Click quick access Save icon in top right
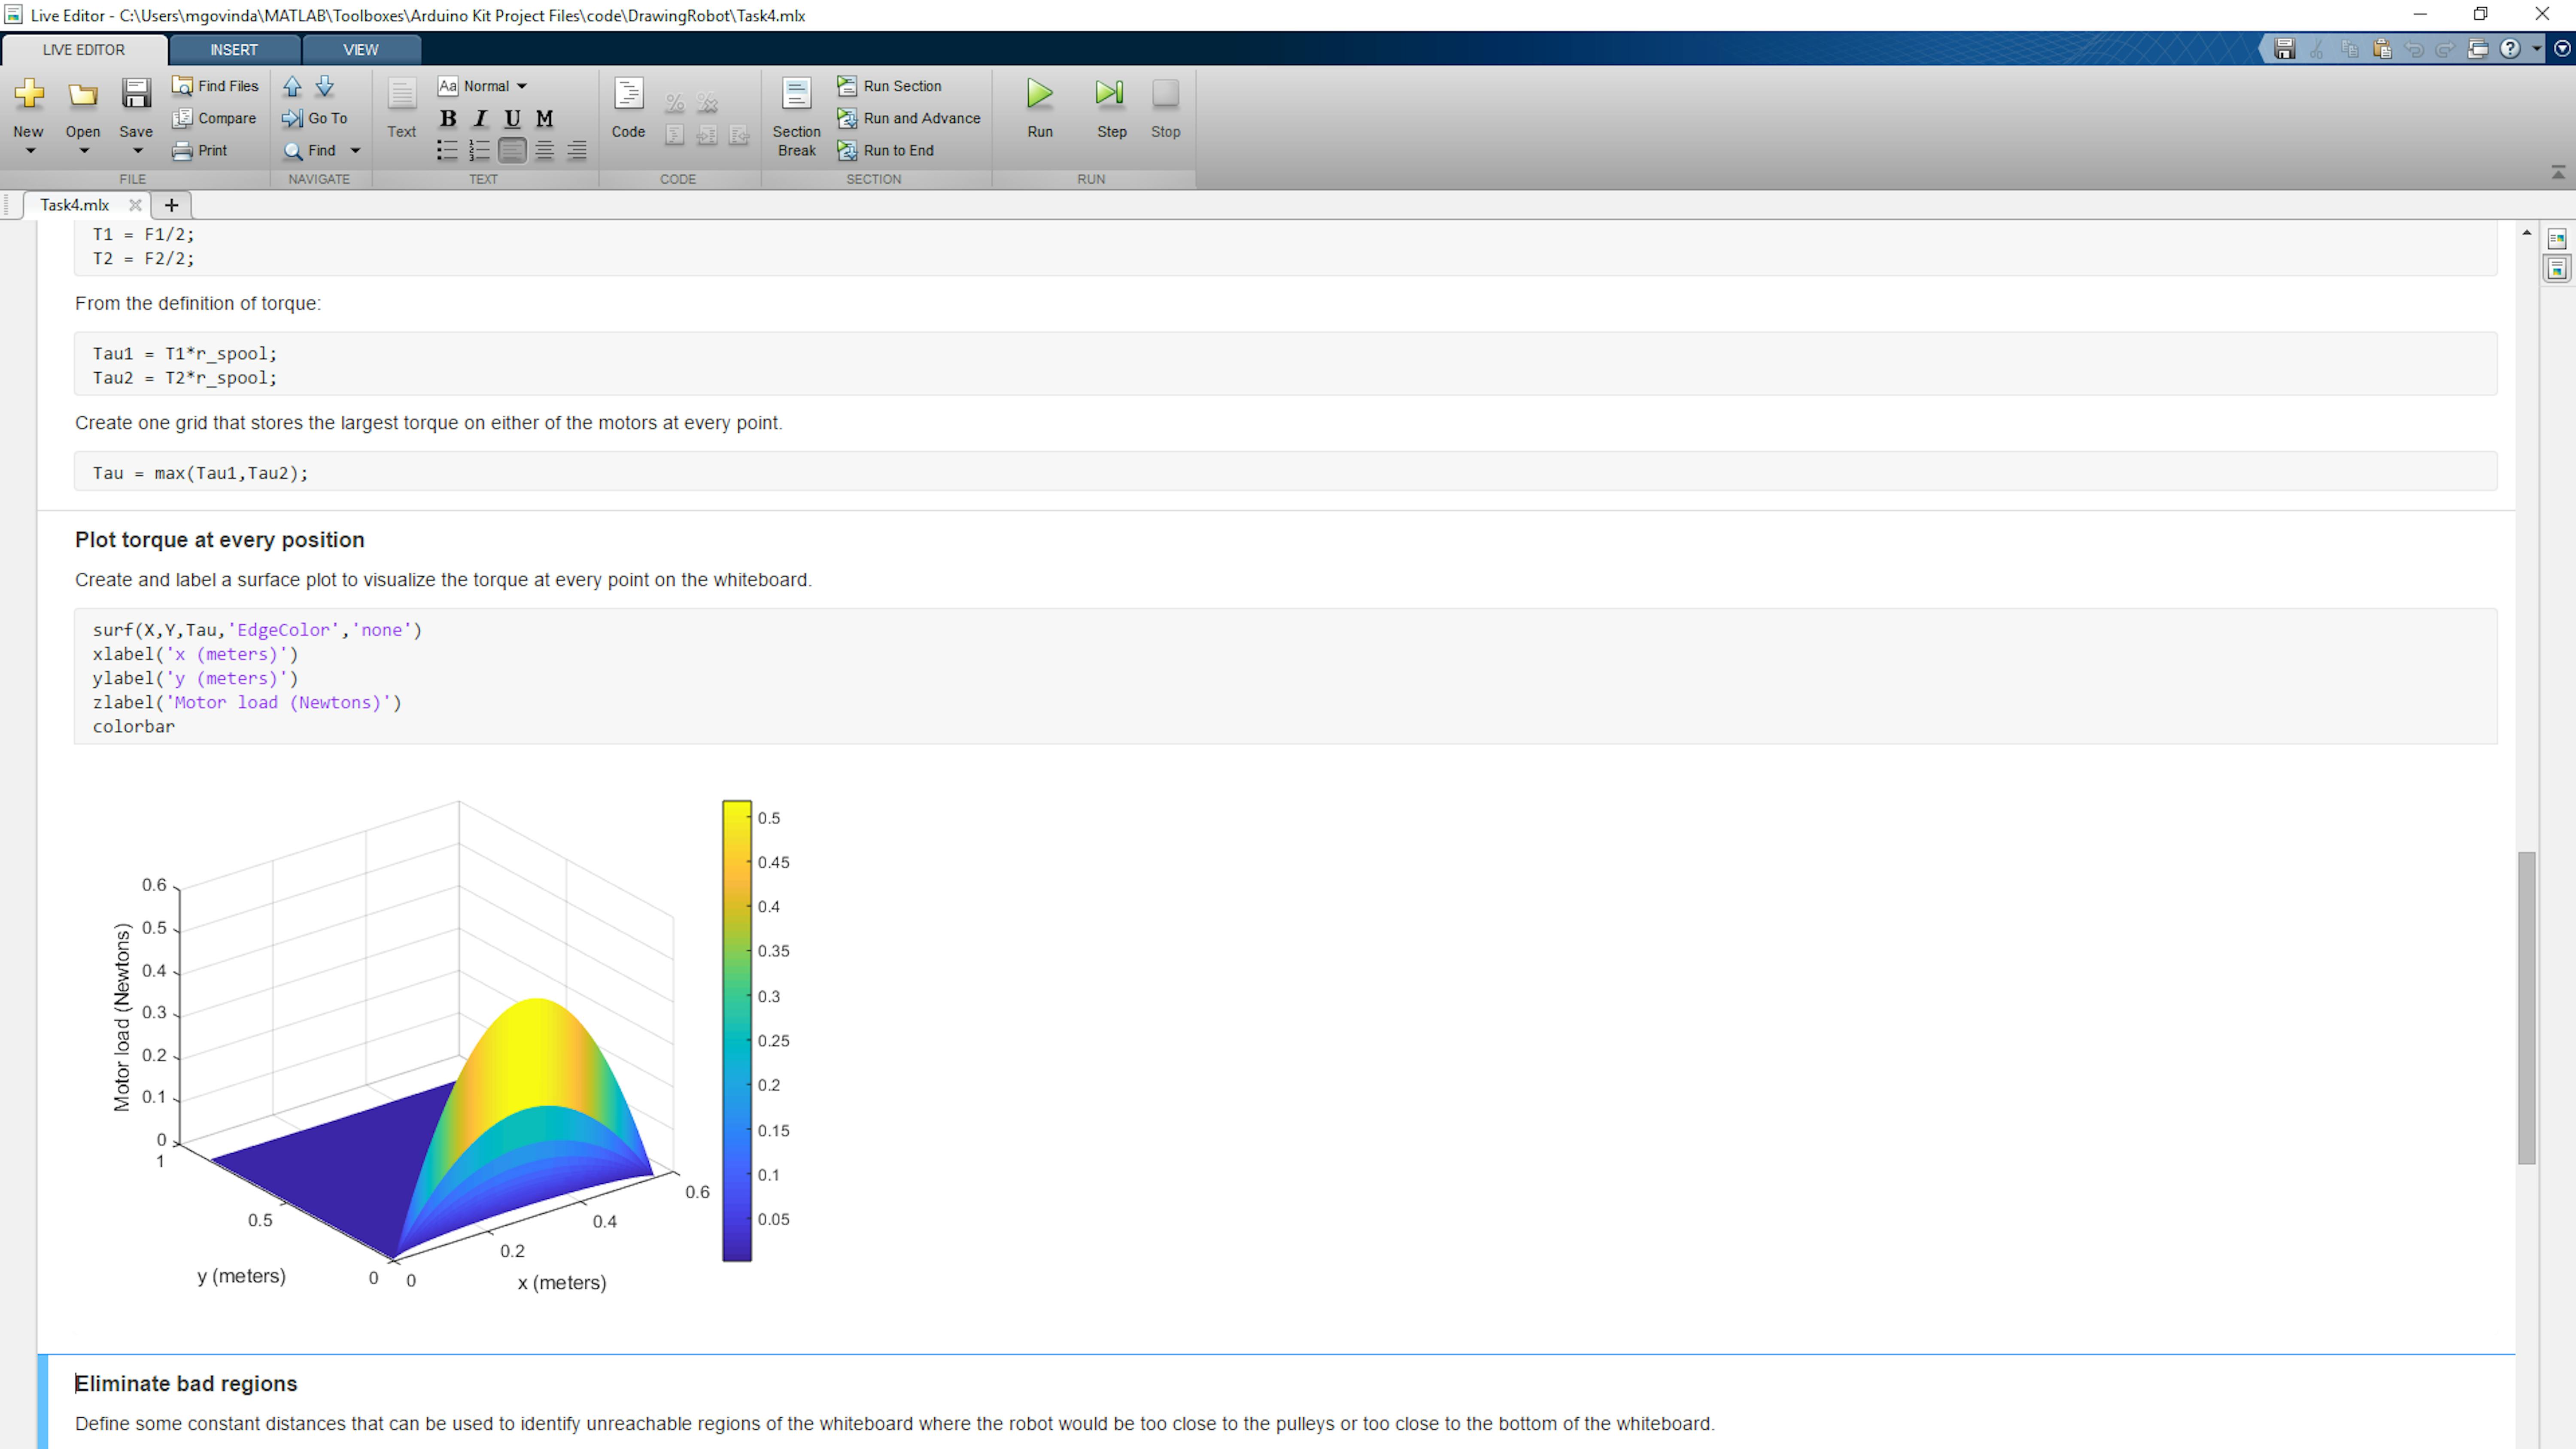The image size is (2576, 1449). 2285,49
